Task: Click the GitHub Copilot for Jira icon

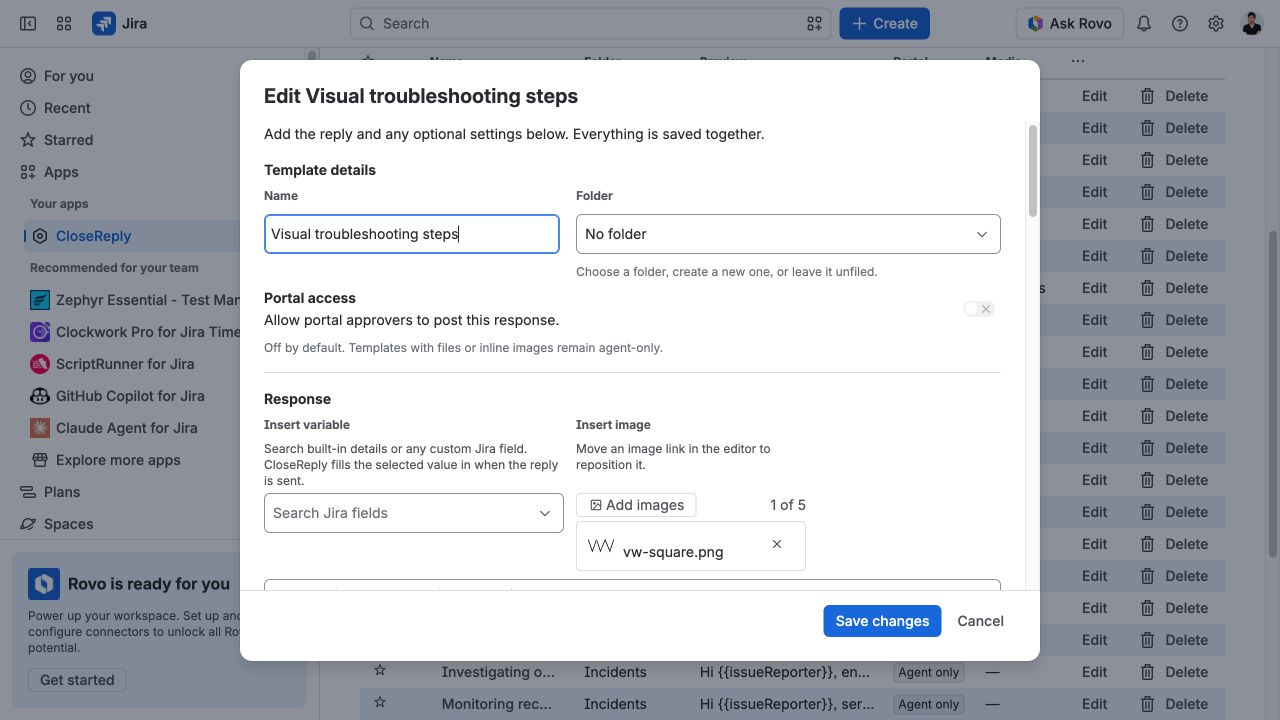Action: 40,396
